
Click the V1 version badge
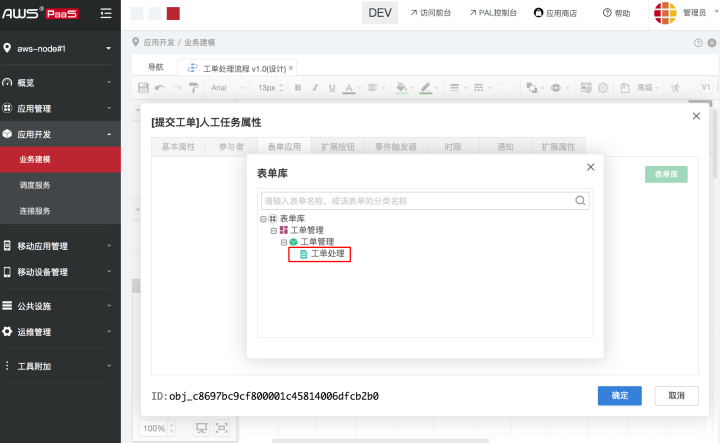pos(706,87)
